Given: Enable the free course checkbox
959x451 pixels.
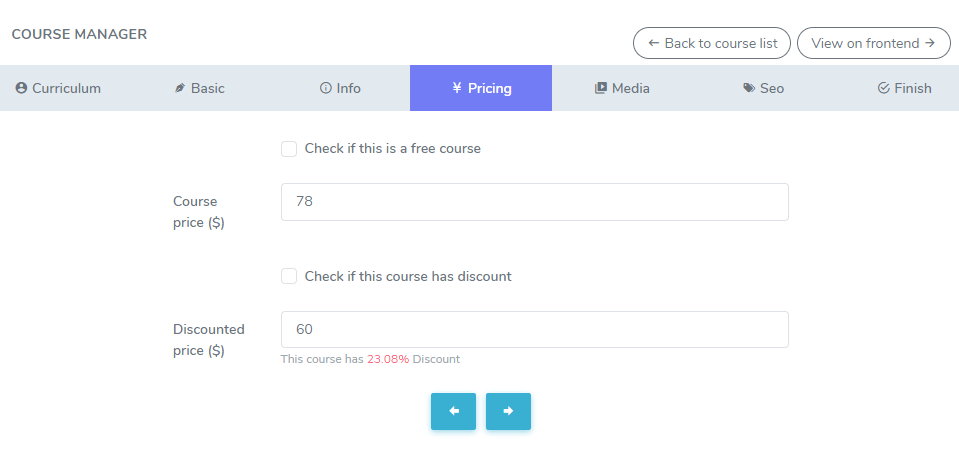Looking at the screenshot, I should [289, 149].
